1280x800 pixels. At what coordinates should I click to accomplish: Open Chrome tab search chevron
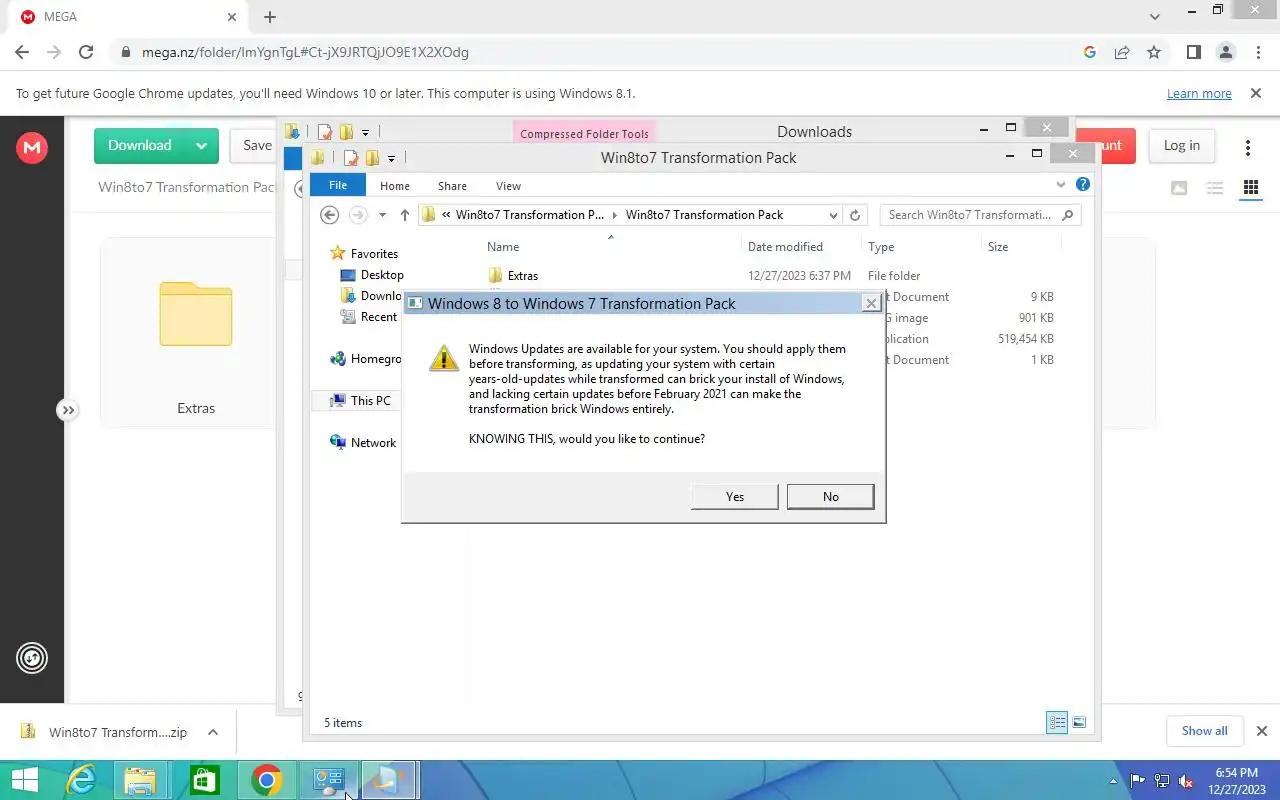1156,17
